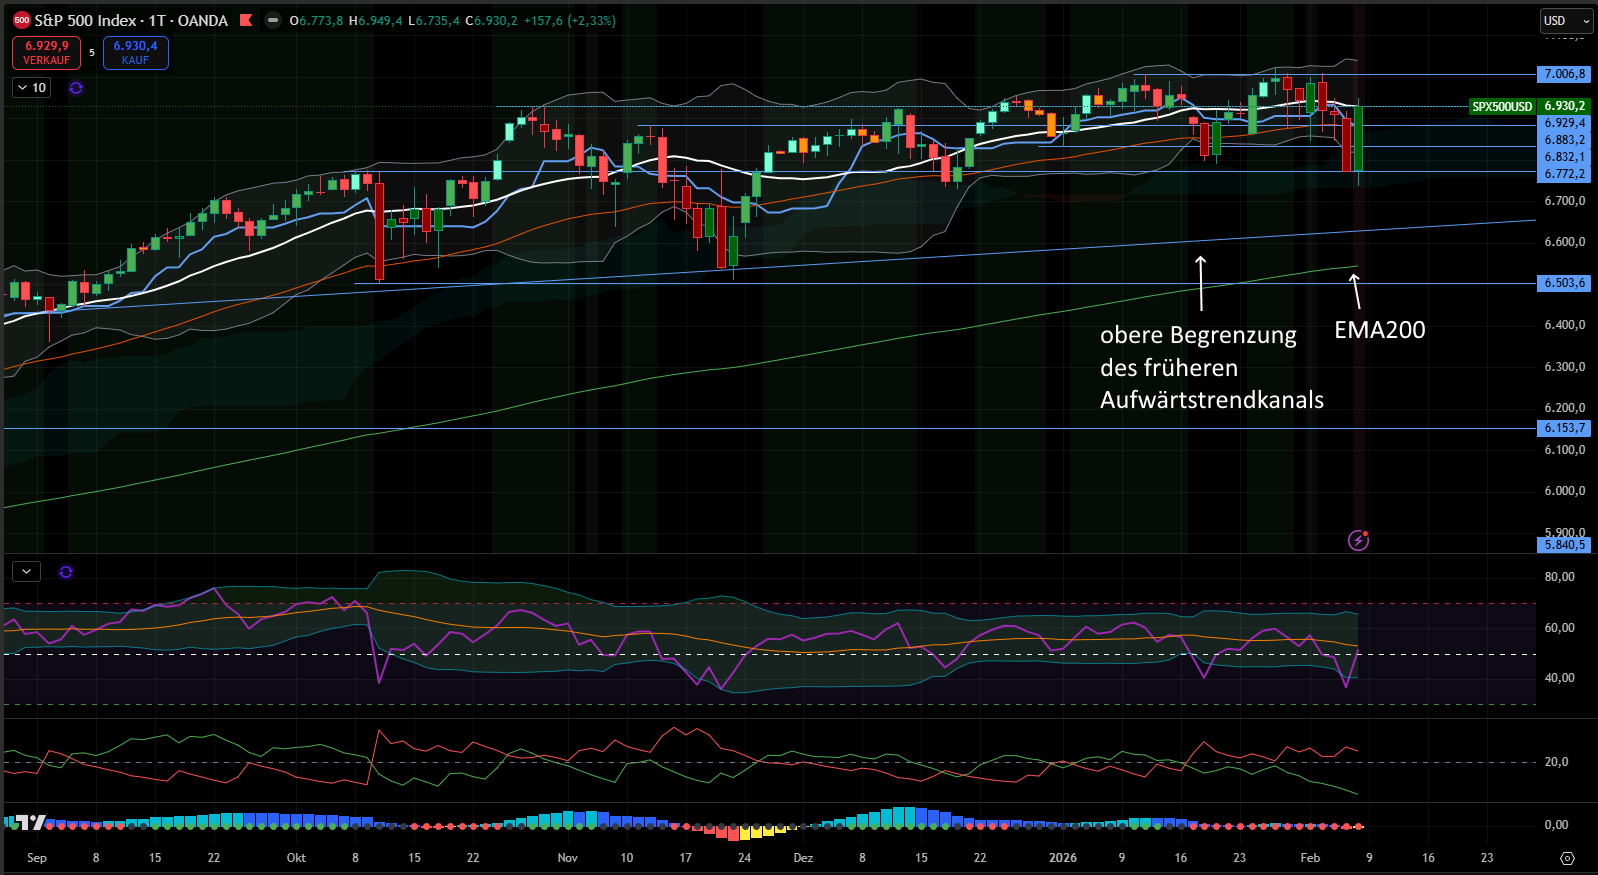Select the 6.153,7 horizontal line price label
1598x875 pixels.
[x=1564, y=428]
